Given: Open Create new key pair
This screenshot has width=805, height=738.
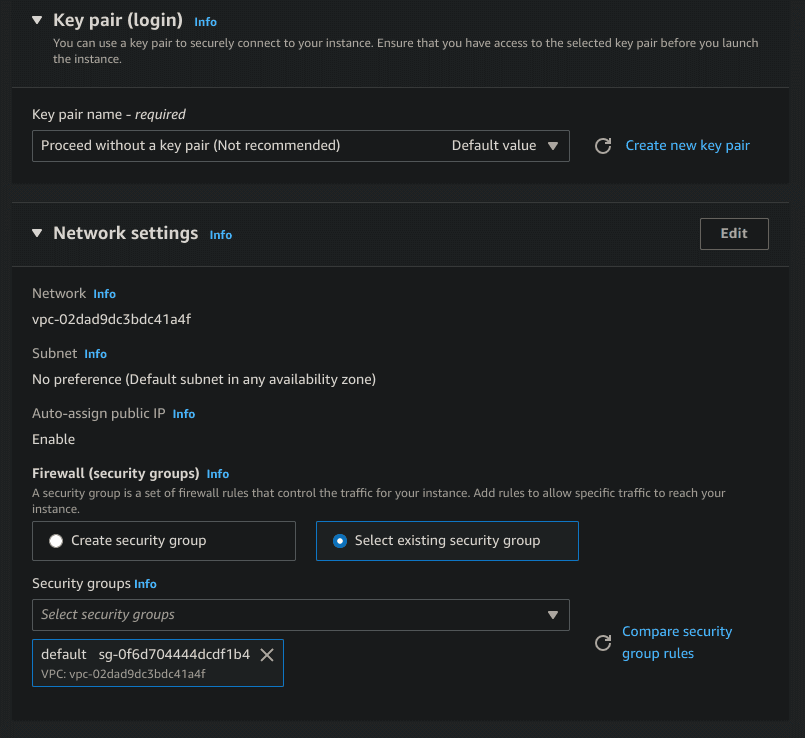Looking at the screenshot, I should point(687,145).
